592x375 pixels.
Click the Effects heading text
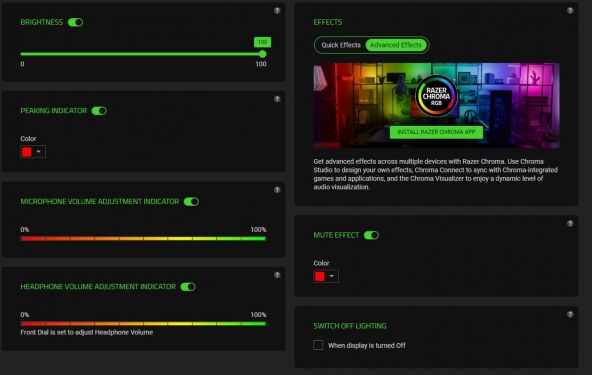tap(328, 22)
